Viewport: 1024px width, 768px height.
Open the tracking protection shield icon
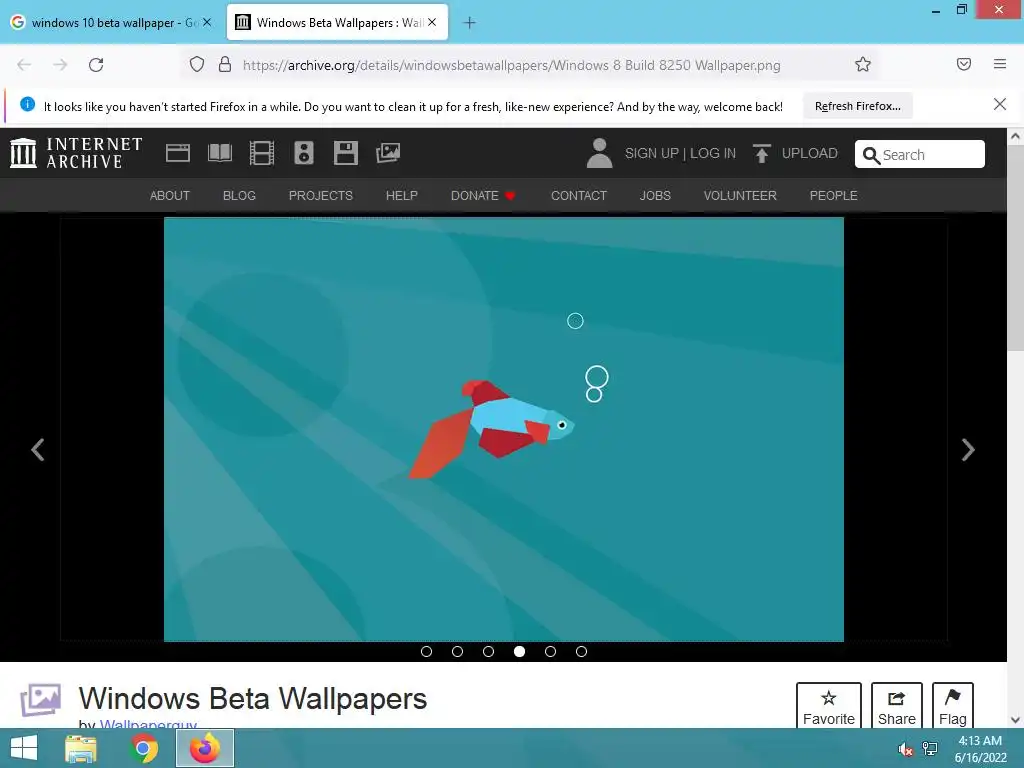(197, 65)
